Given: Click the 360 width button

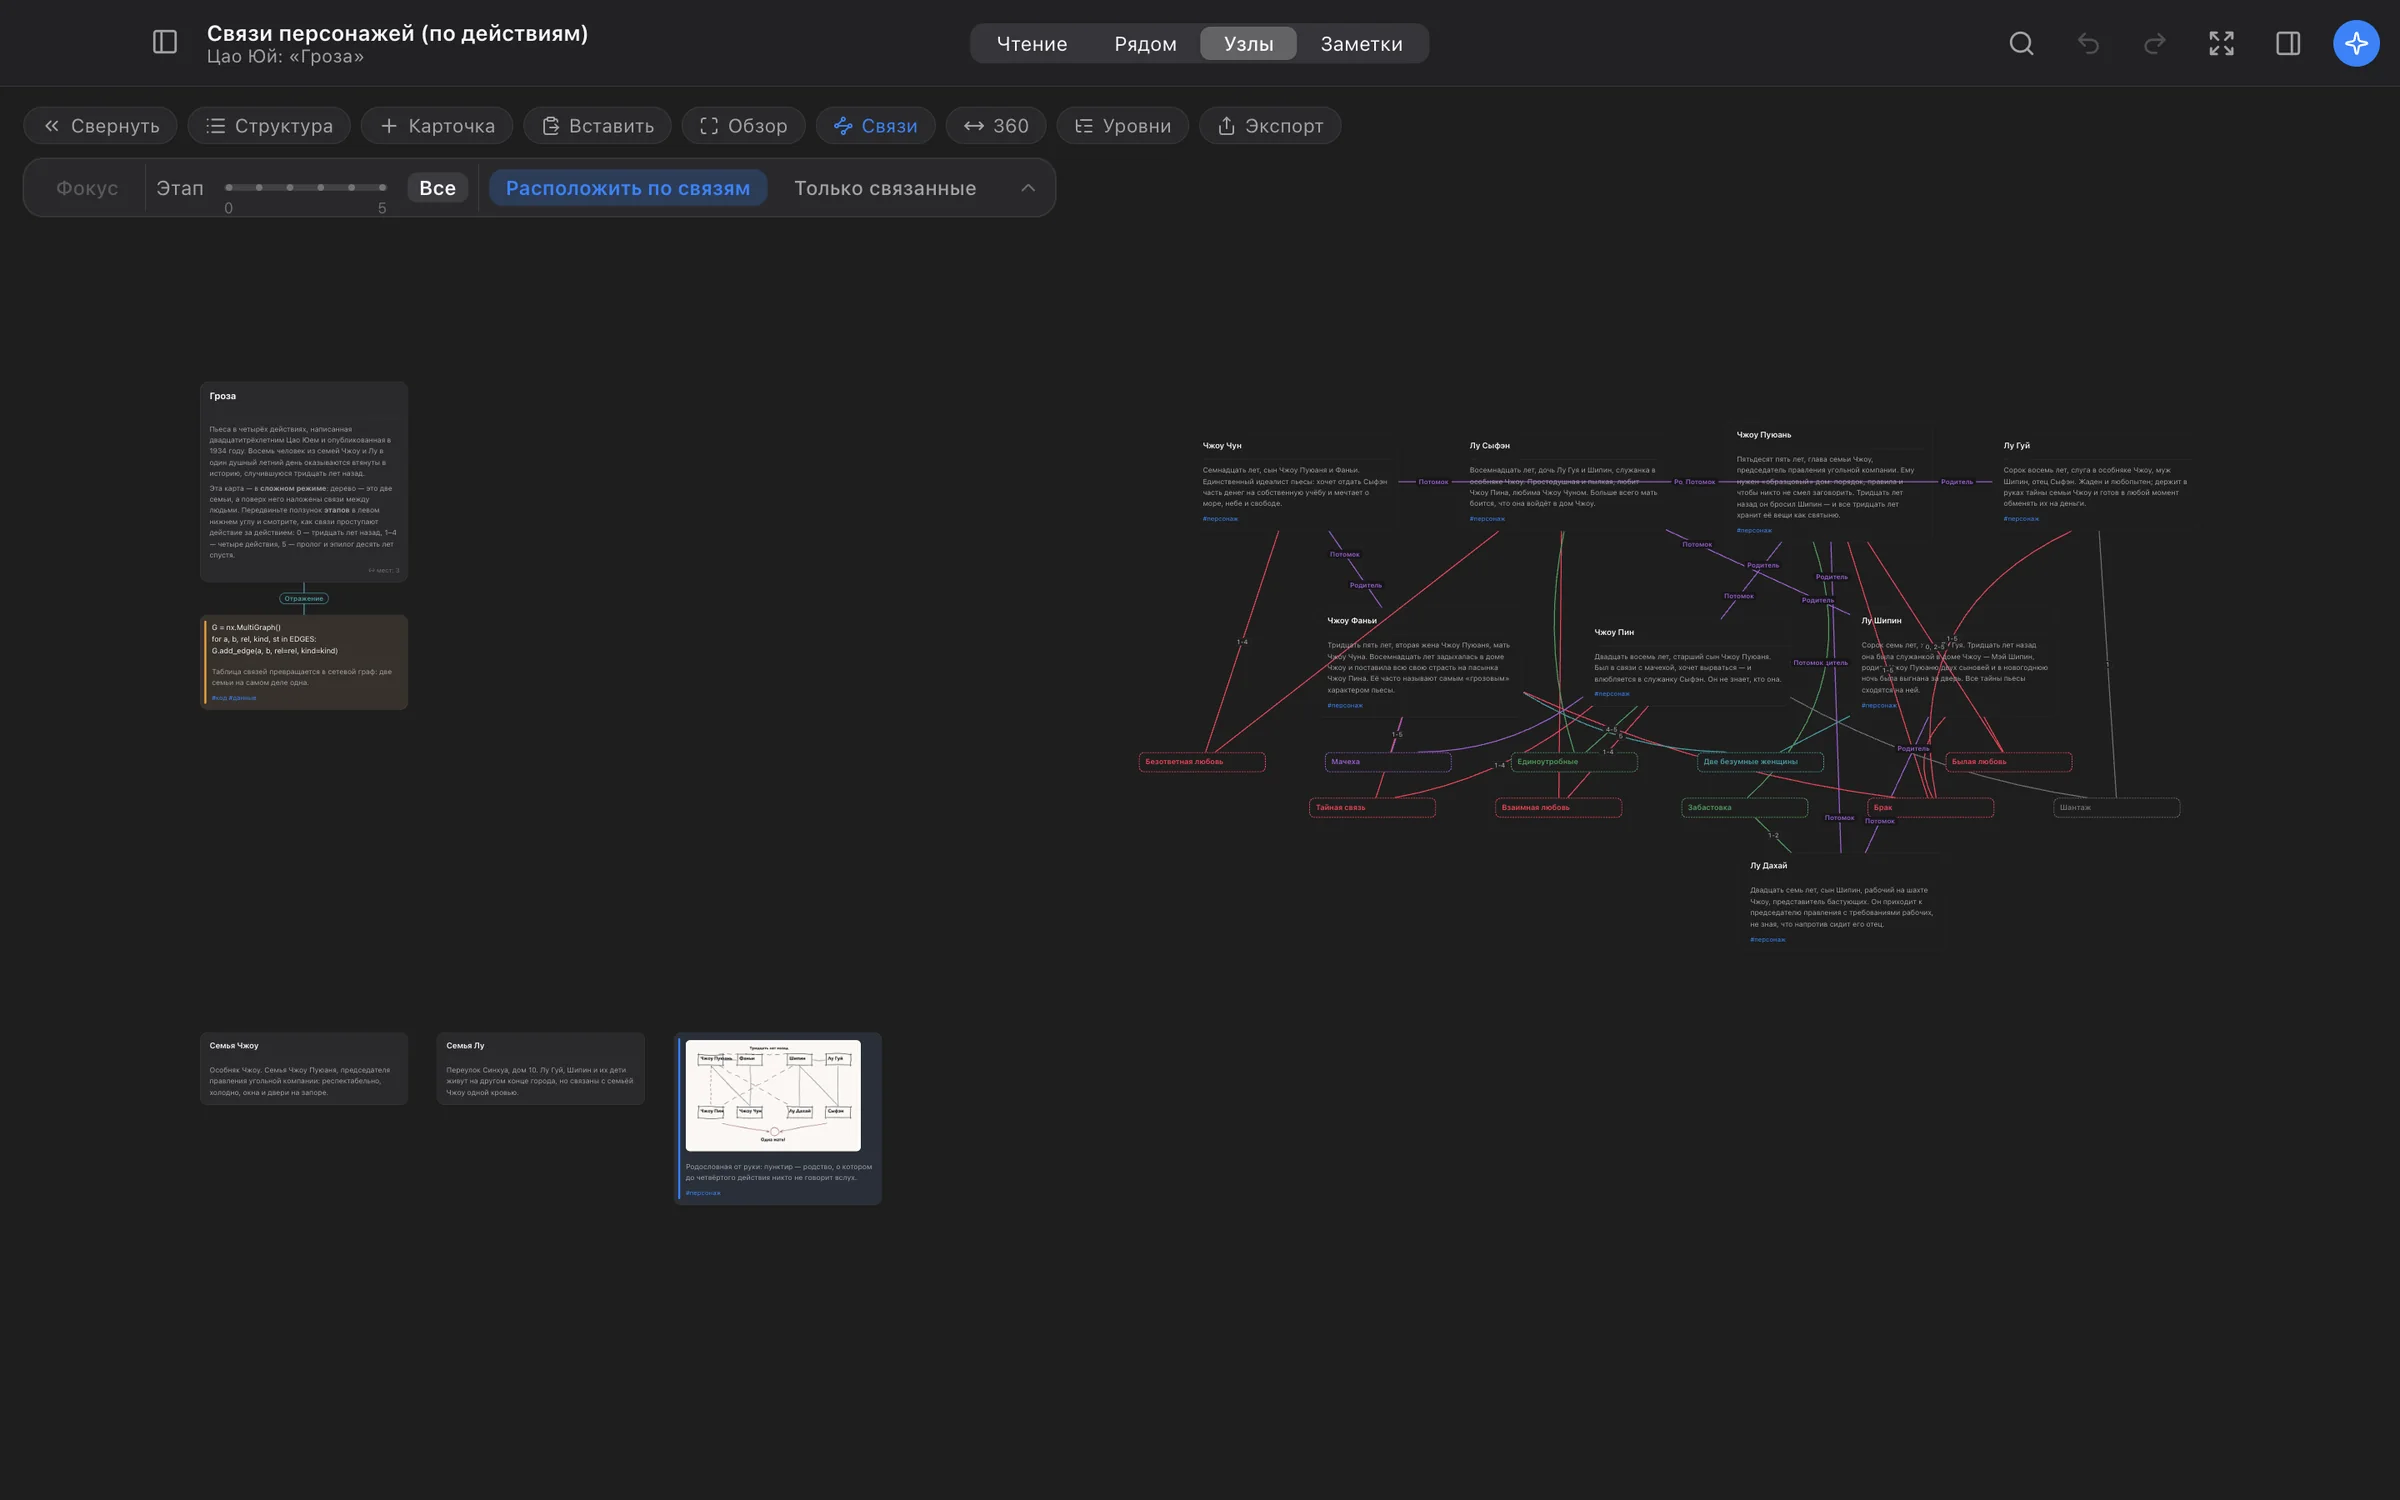Looking at the screenshot, I should click(x=996, y=126).
